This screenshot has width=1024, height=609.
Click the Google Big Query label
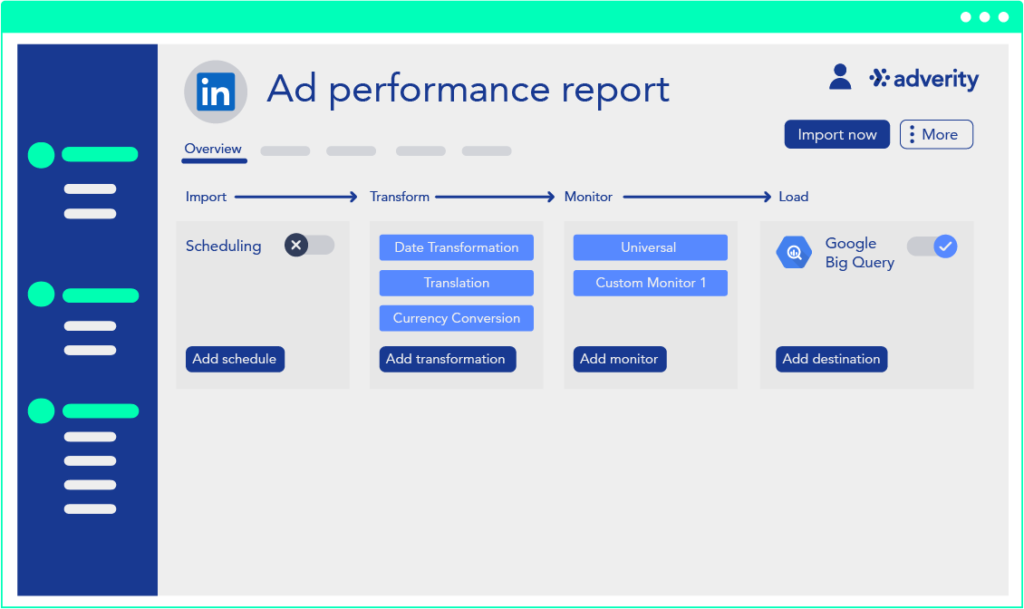pyautogui.click(x=859, y=253)
